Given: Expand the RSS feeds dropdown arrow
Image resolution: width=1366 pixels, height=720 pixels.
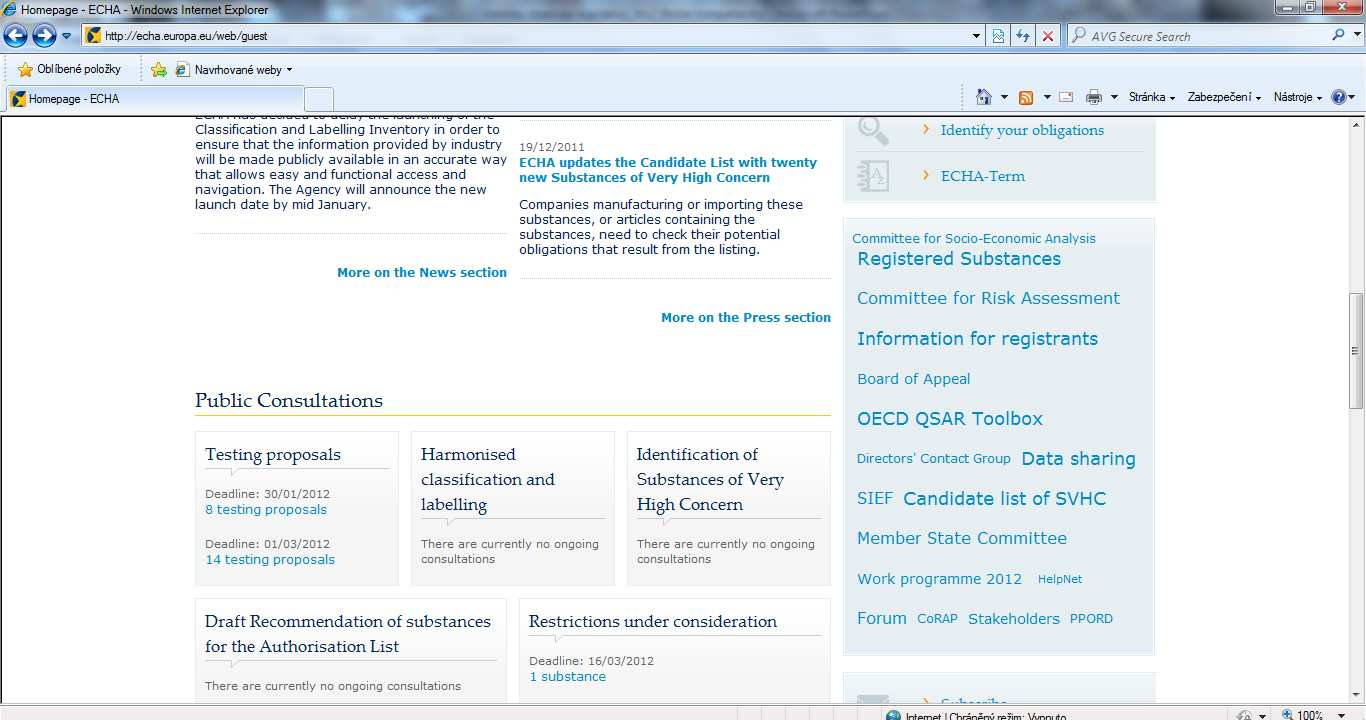Looking at the screenshot, I should [1047, 98].
